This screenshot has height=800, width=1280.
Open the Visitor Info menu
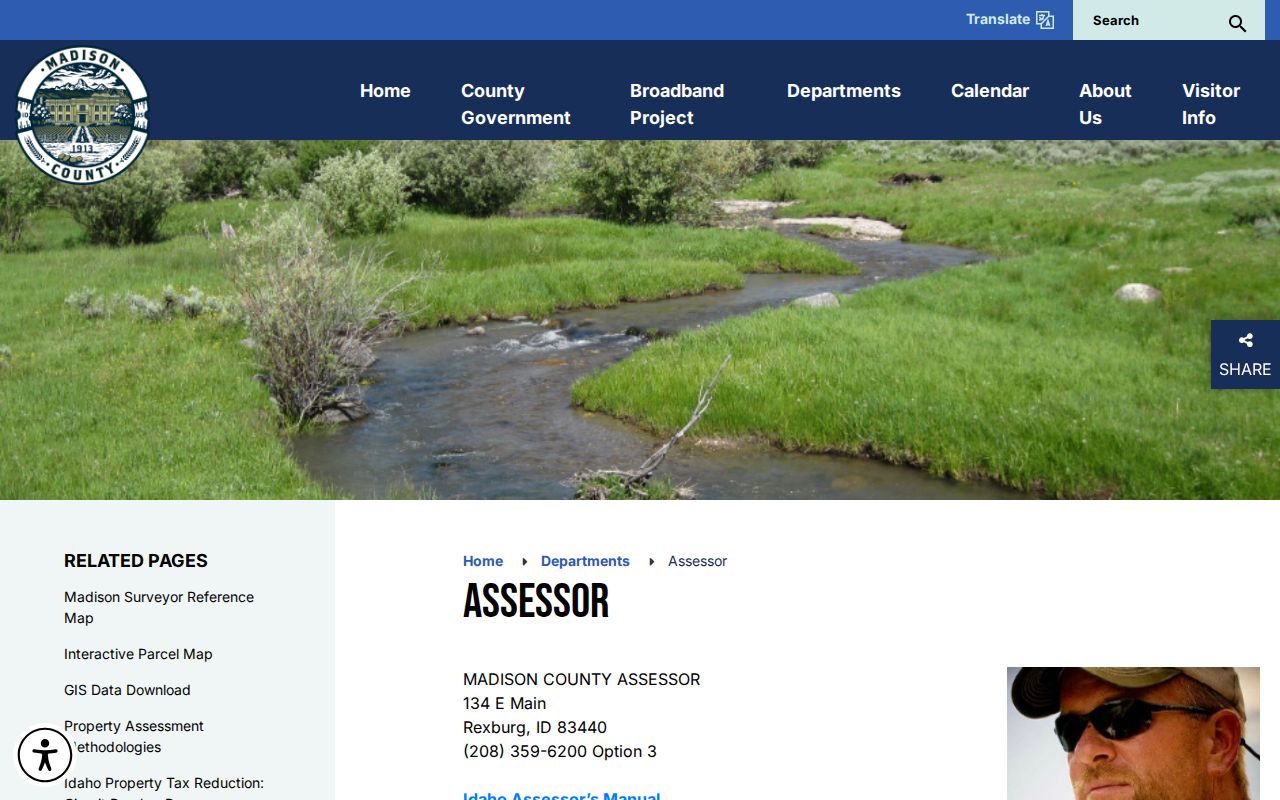1211,104
